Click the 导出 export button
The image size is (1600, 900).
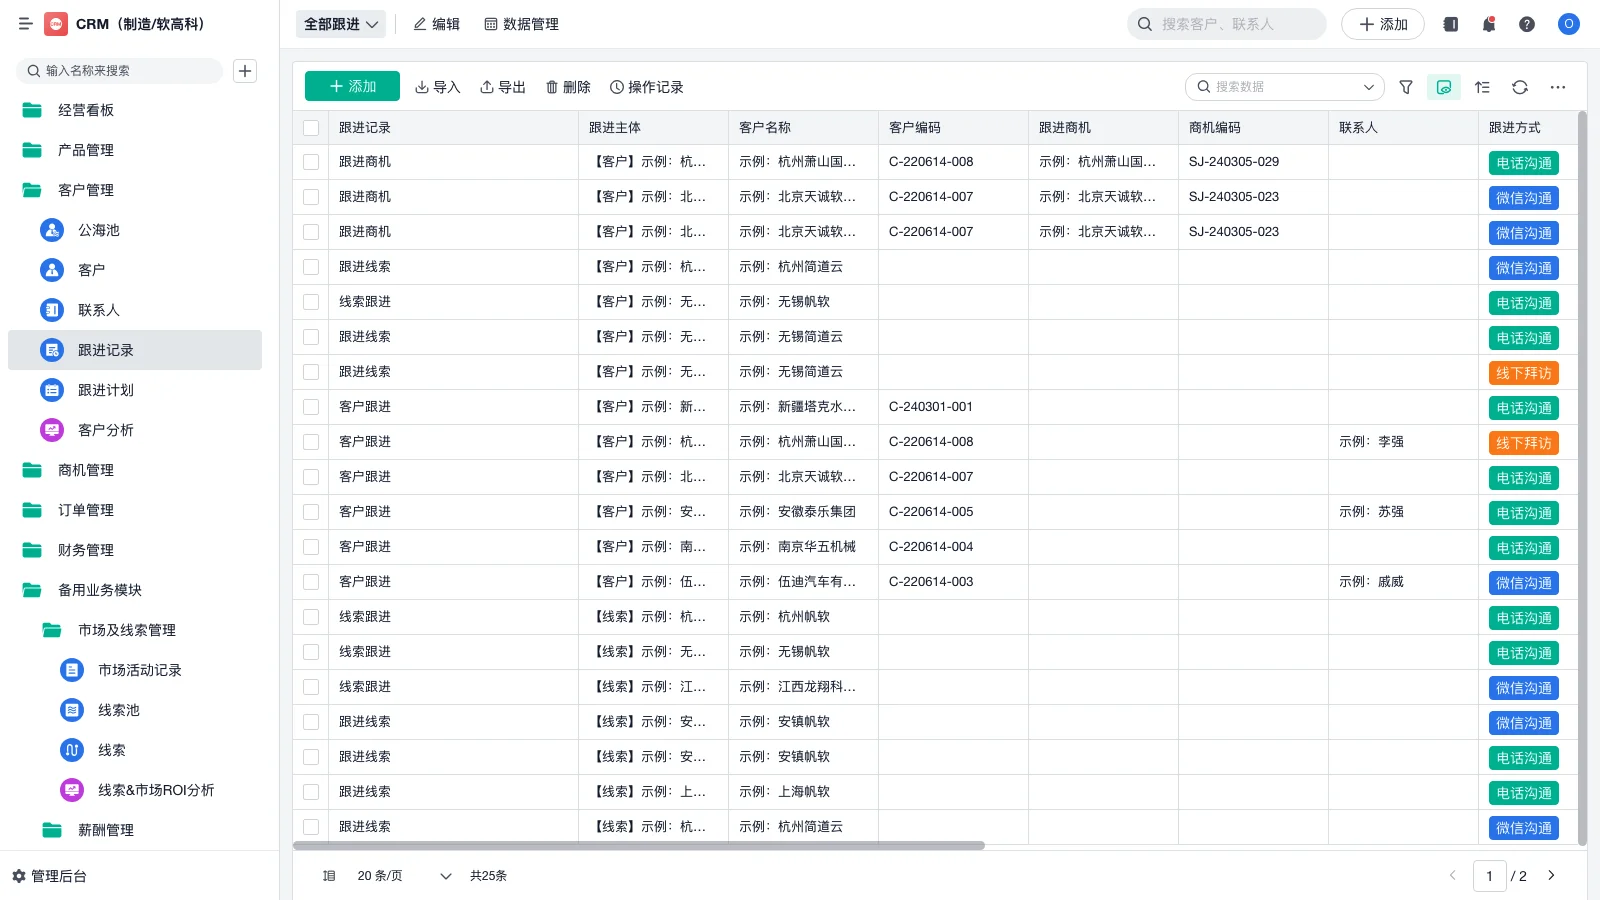[x=503, y=87]
